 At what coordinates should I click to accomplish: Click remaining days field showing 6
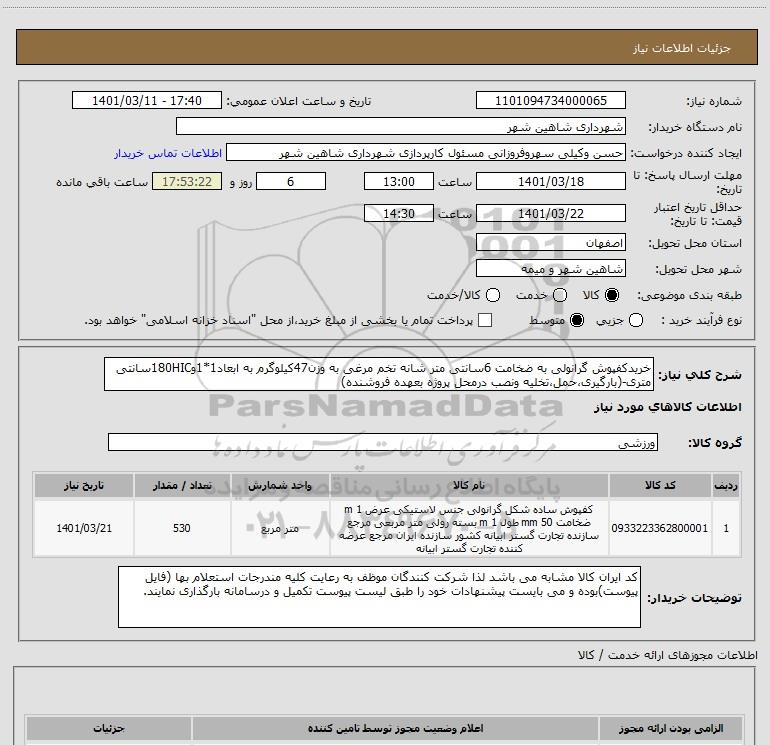[x=291, y=181]
